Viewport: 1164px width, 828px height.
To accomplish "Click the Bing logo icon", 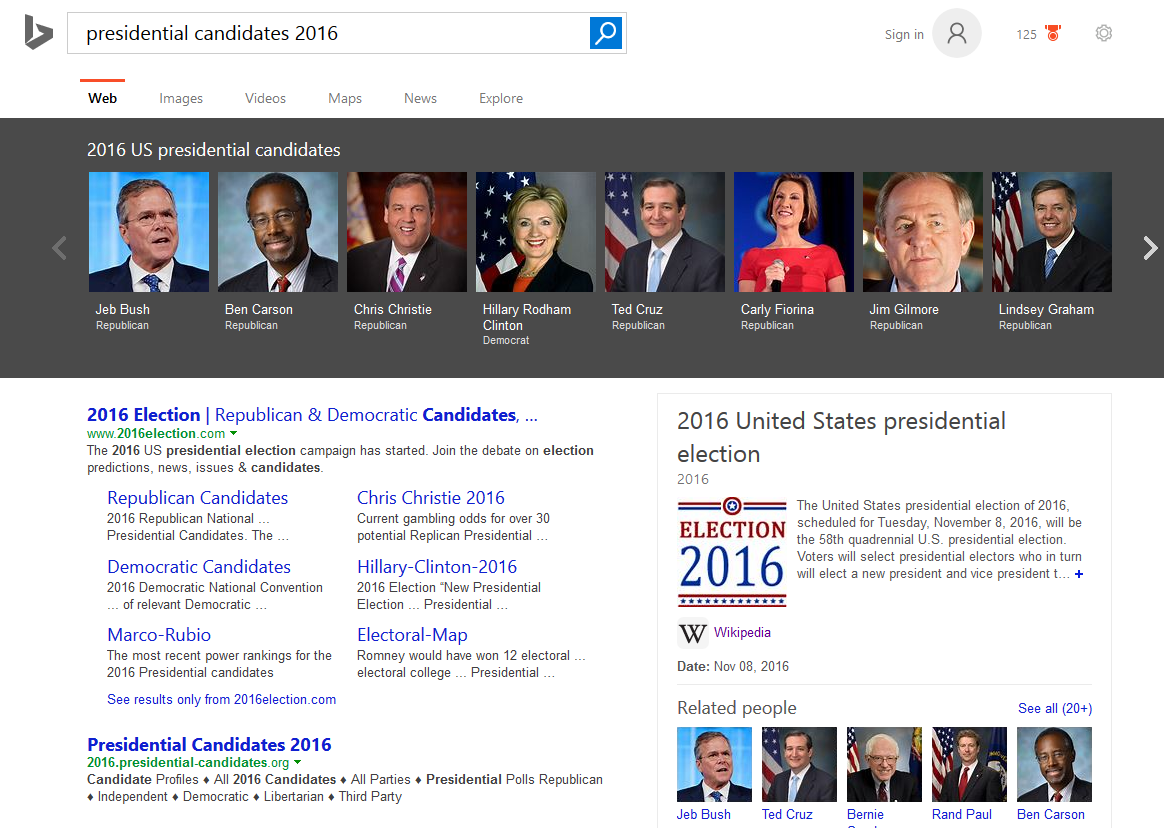I will click(x=38, y=33).
